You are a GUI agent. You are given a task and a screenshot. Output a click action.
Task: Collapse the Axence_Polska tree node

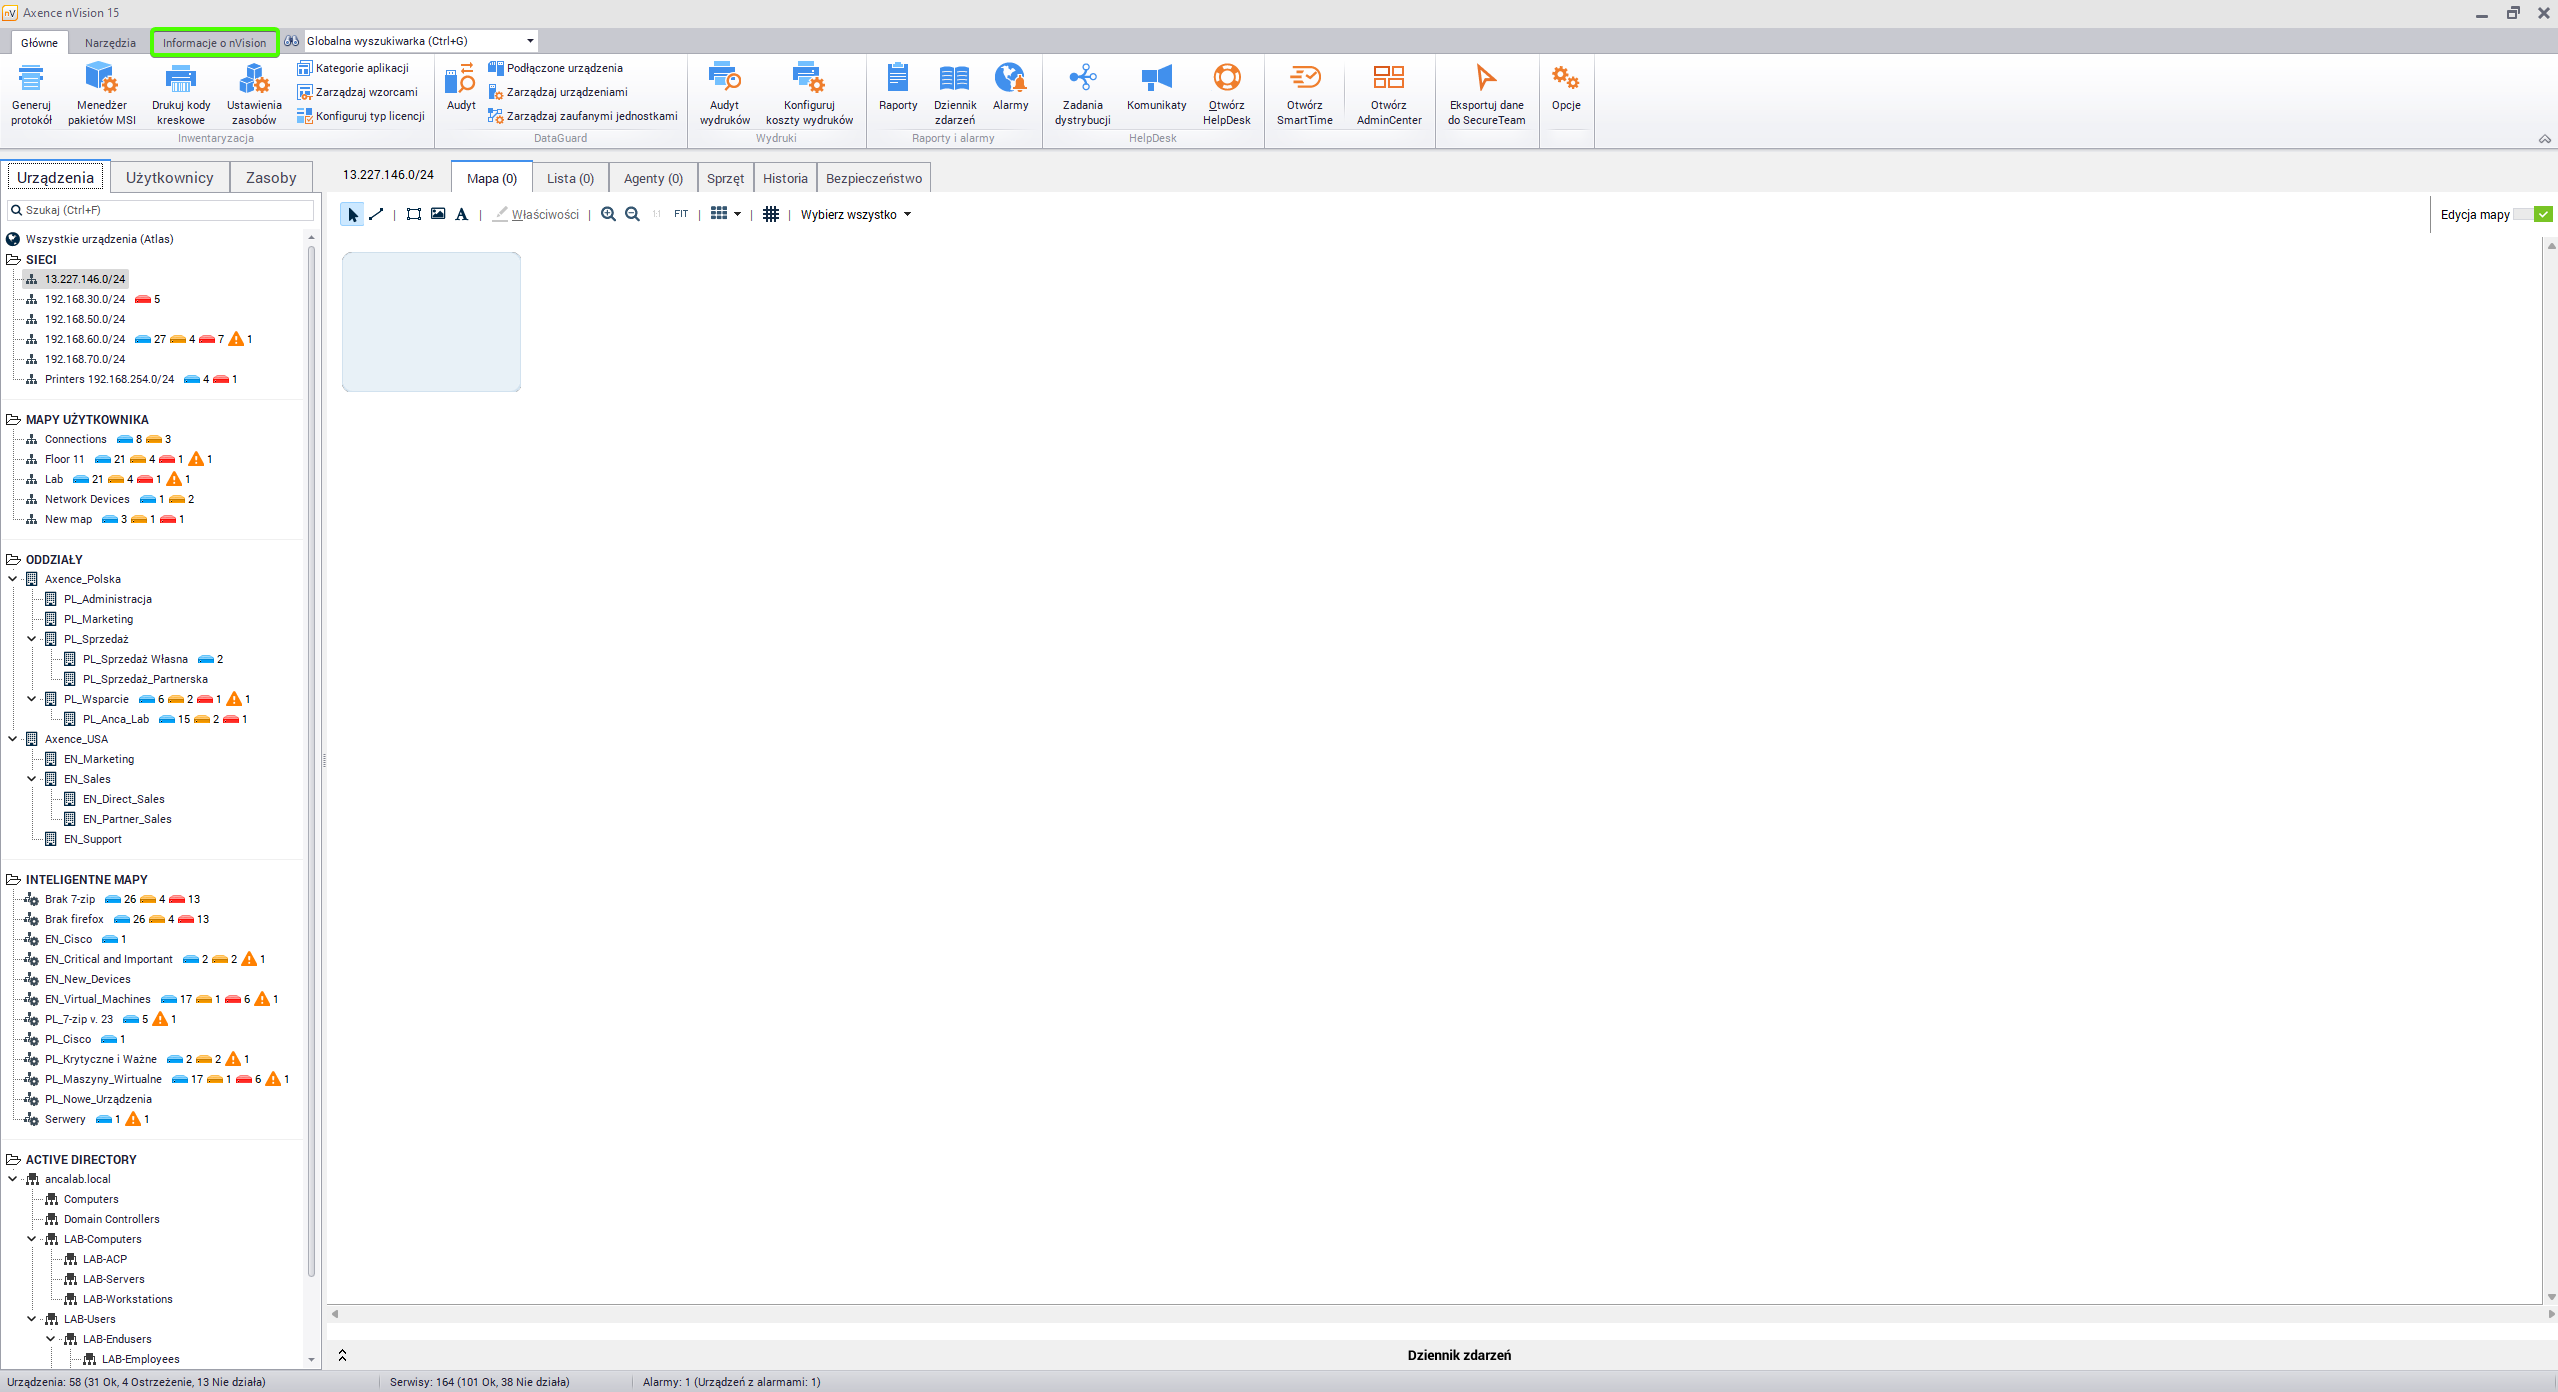13,579
